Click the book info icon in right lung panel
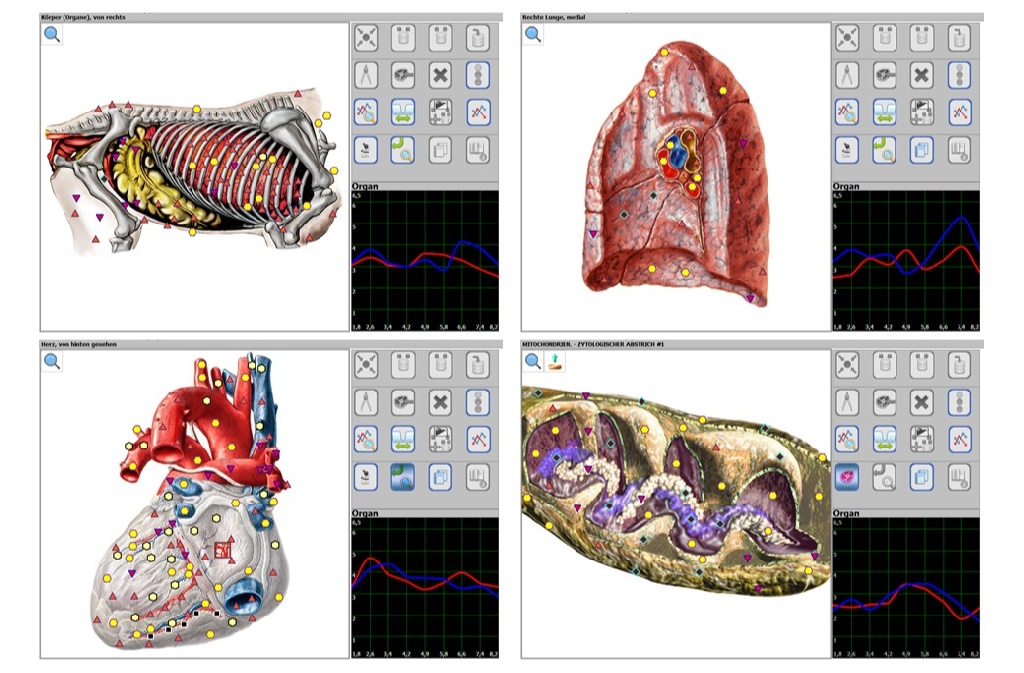Viewport: 1024px width, 673px height. coord(960,150)
